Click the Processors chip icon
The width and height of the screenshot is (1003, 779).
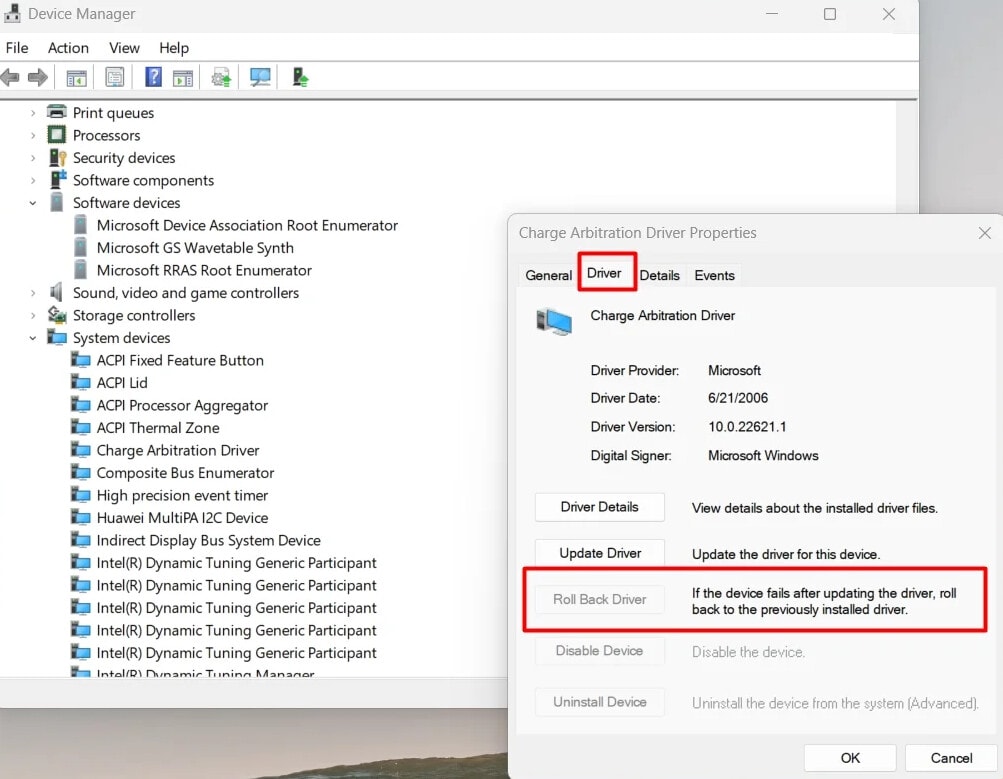[57, 134]
